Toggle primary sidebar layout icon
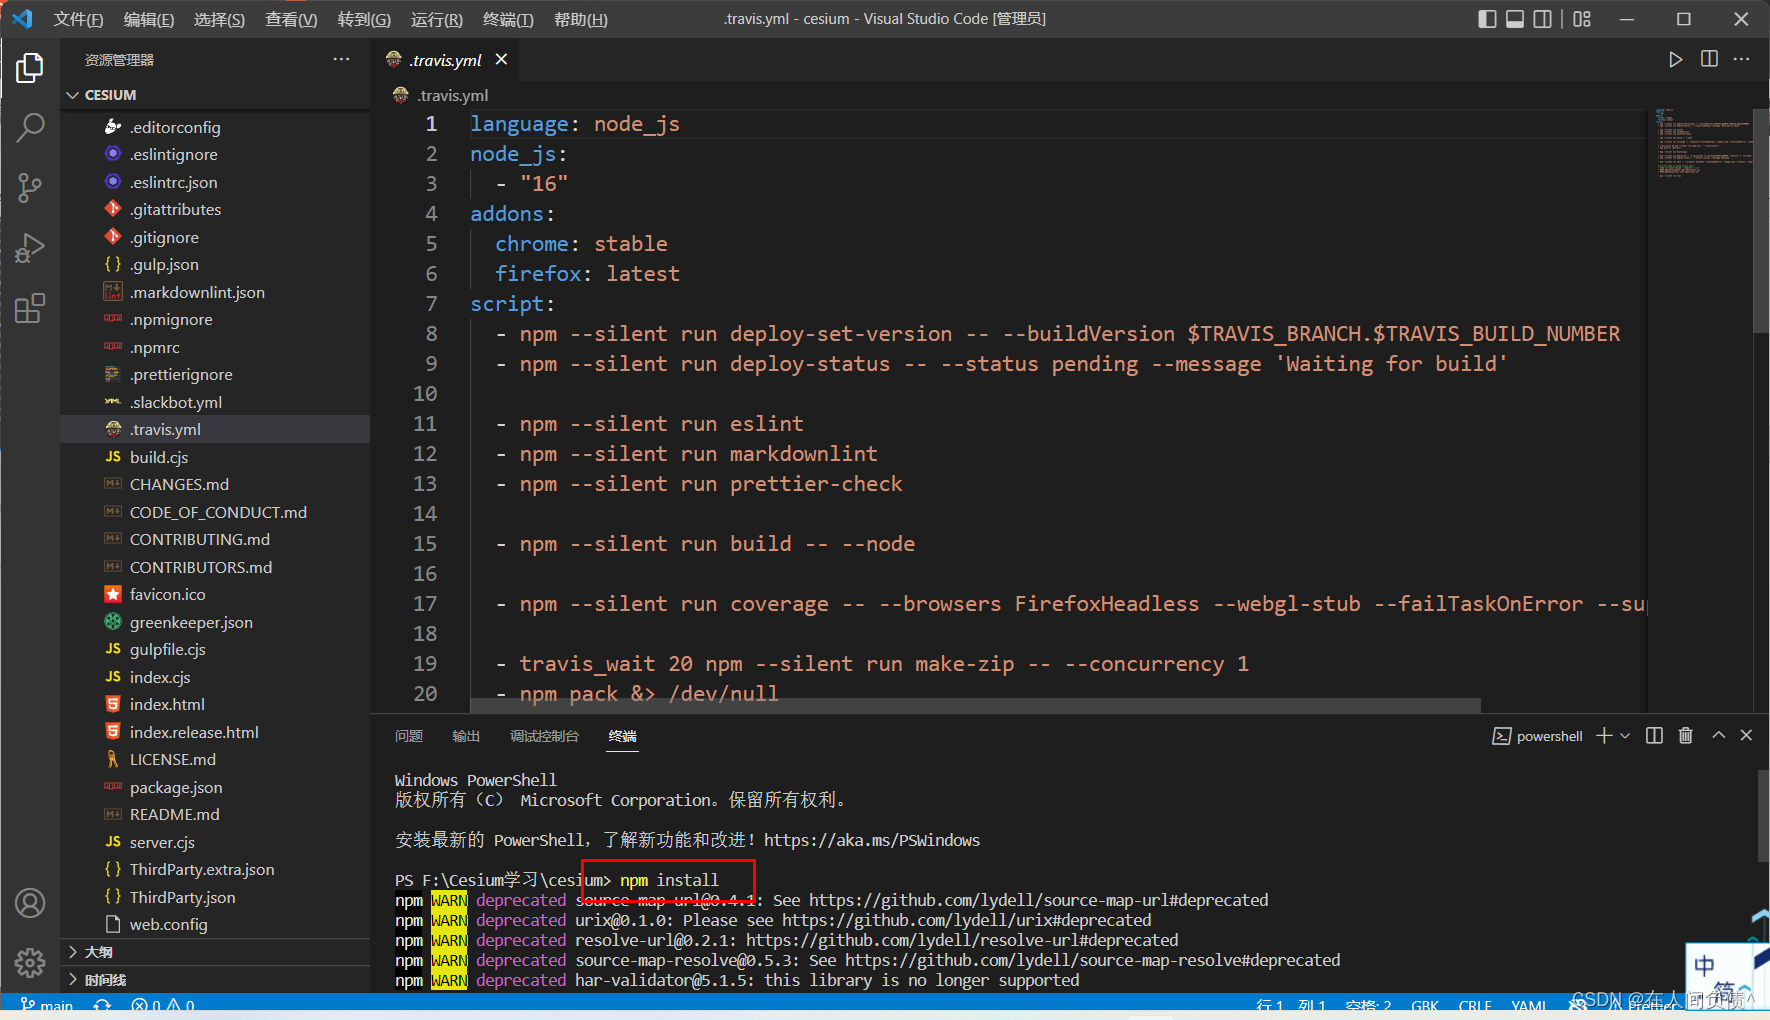 (1487, 19)
